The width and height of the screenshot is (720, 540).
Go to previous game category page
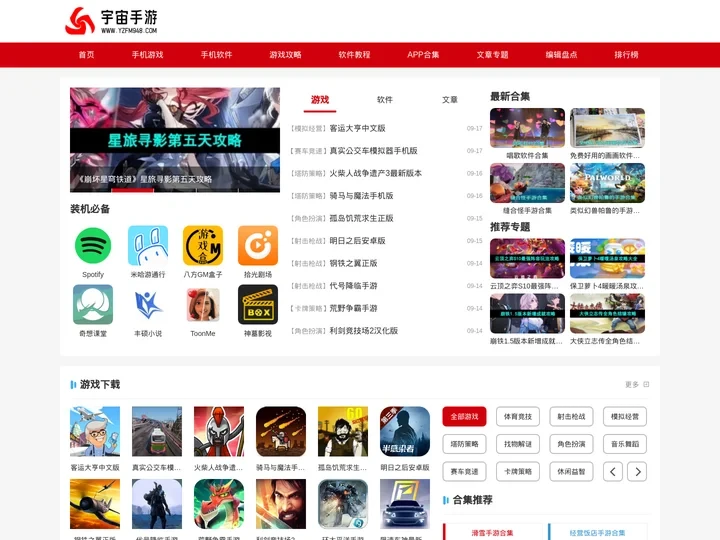(x=613, y=472)
